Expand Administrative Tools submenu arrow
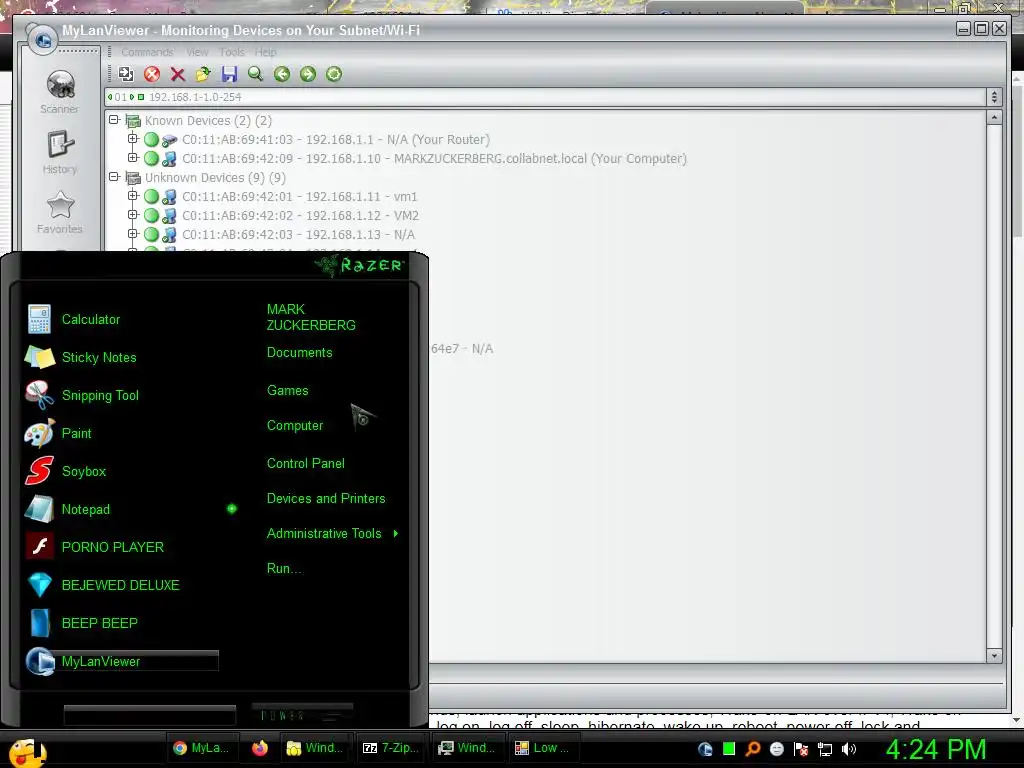This screenshot has width=1024, height=768. (x=396, y=534)
